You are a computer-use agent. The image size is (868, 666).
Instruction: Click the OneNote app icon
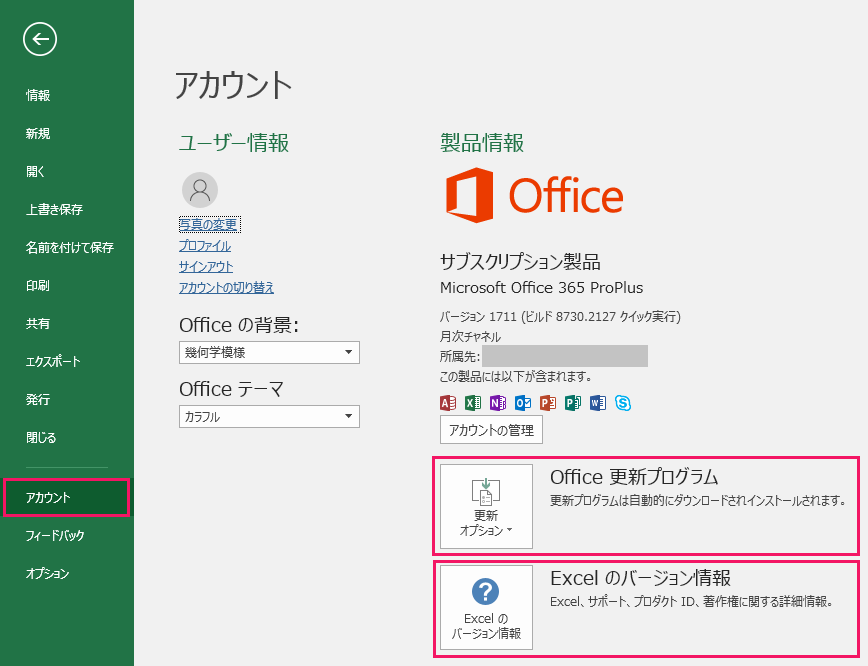pyautogui.click(x=498, y=403)
